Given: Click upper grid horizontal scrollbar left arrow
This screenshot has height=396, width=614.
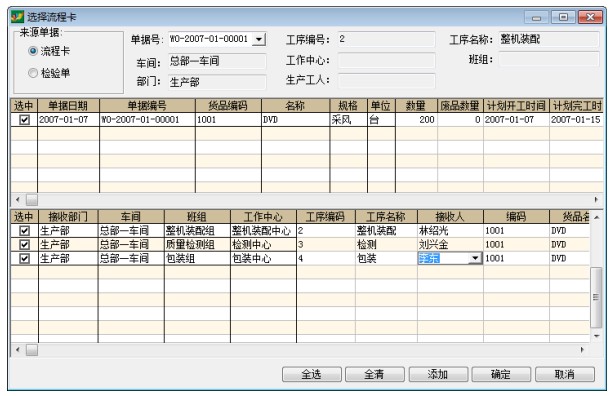Looking at the screenshot, I should 18,200.
